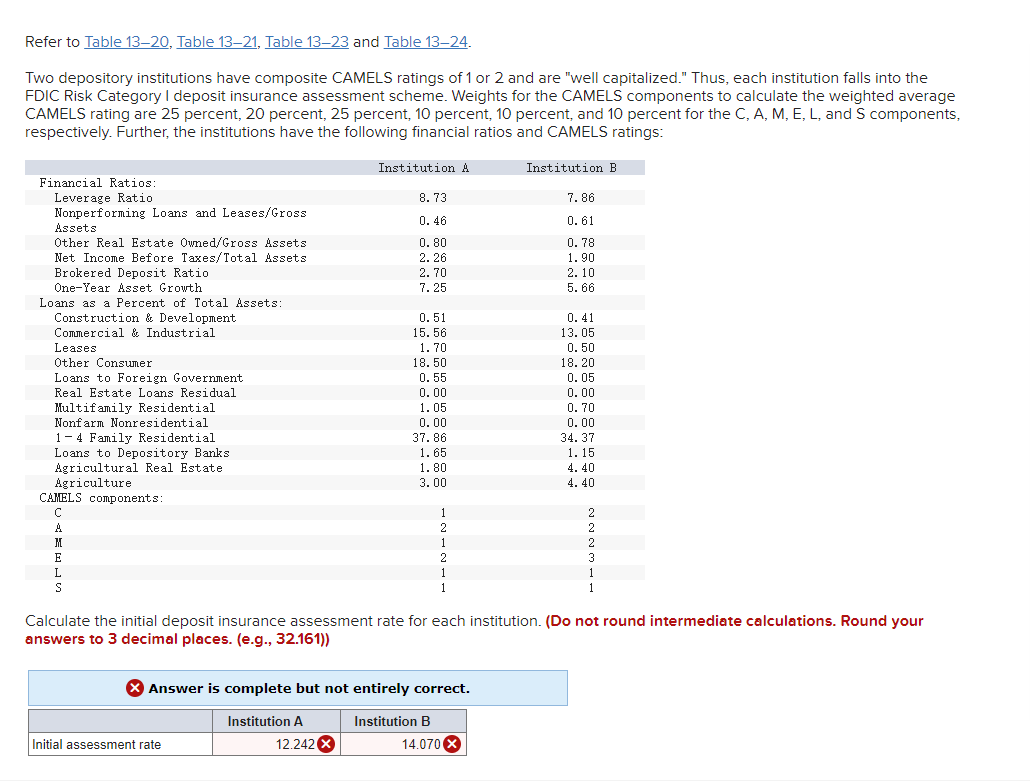
Task: Click the X icon in the answer status banner
Action: pos(136,687)
